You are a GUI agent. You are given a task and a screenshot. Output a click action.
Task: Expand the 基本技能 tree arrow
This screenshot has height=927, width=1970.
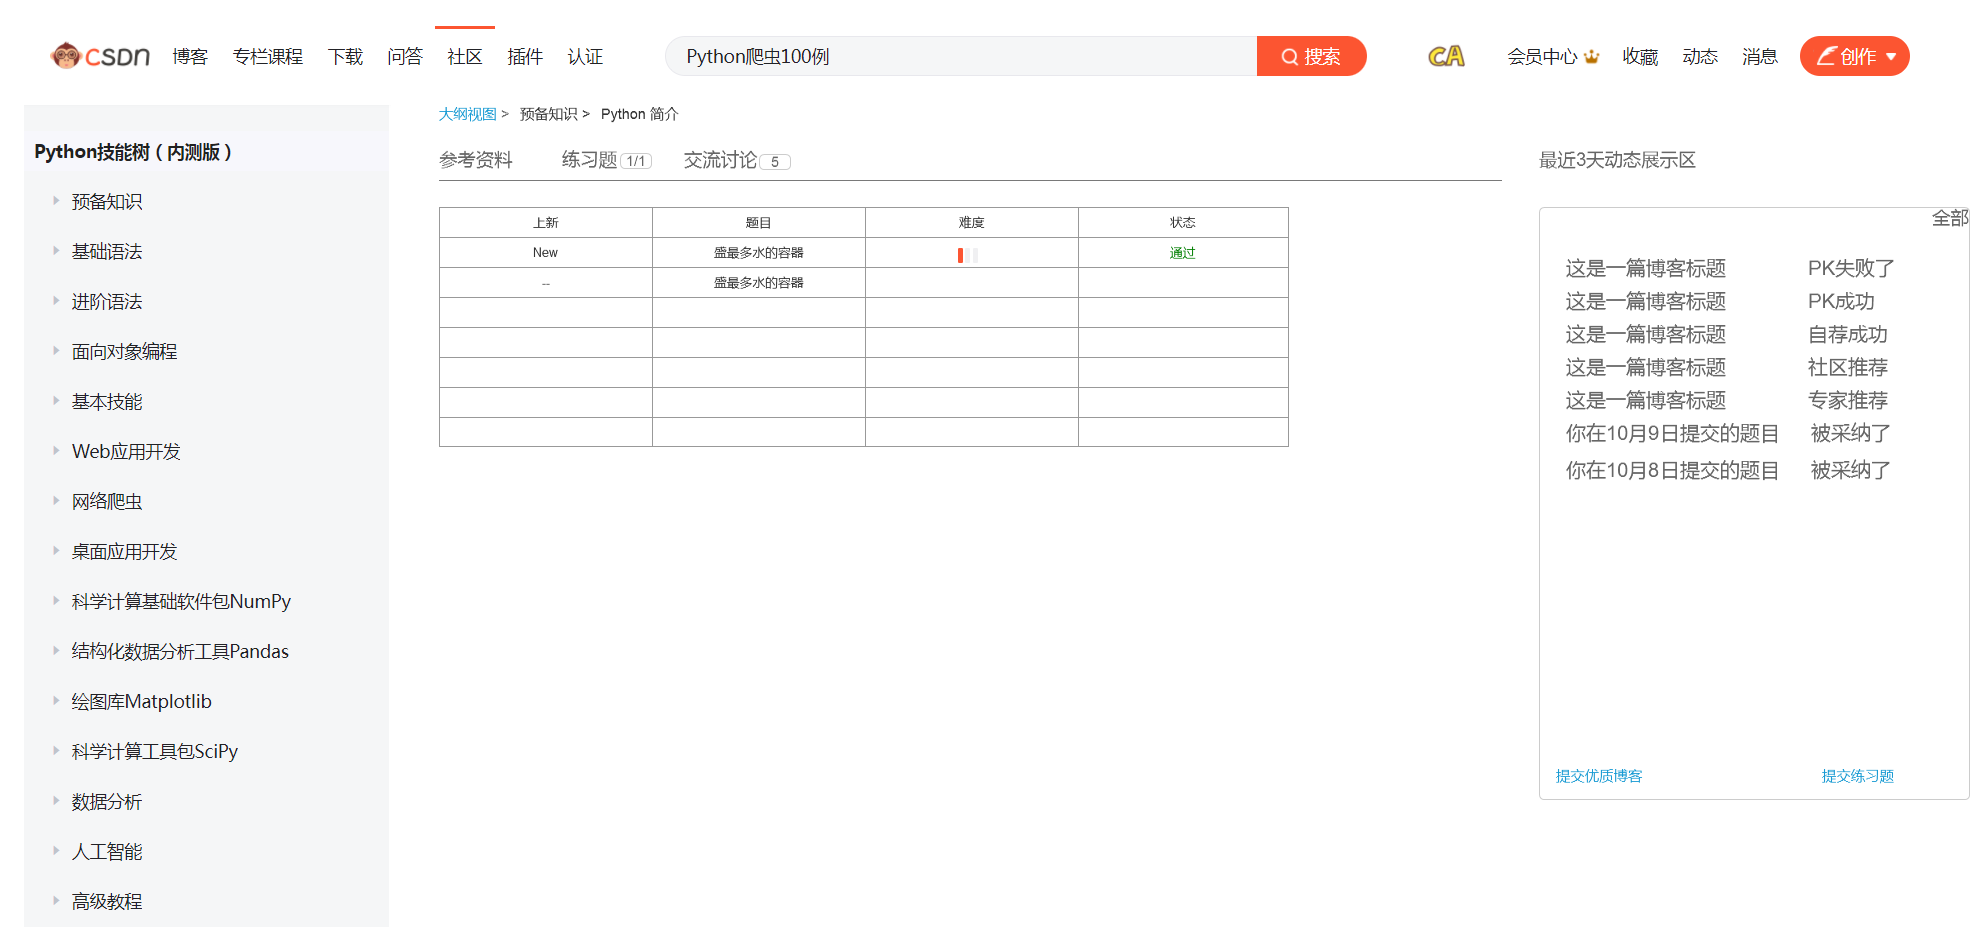coord(56,401)
